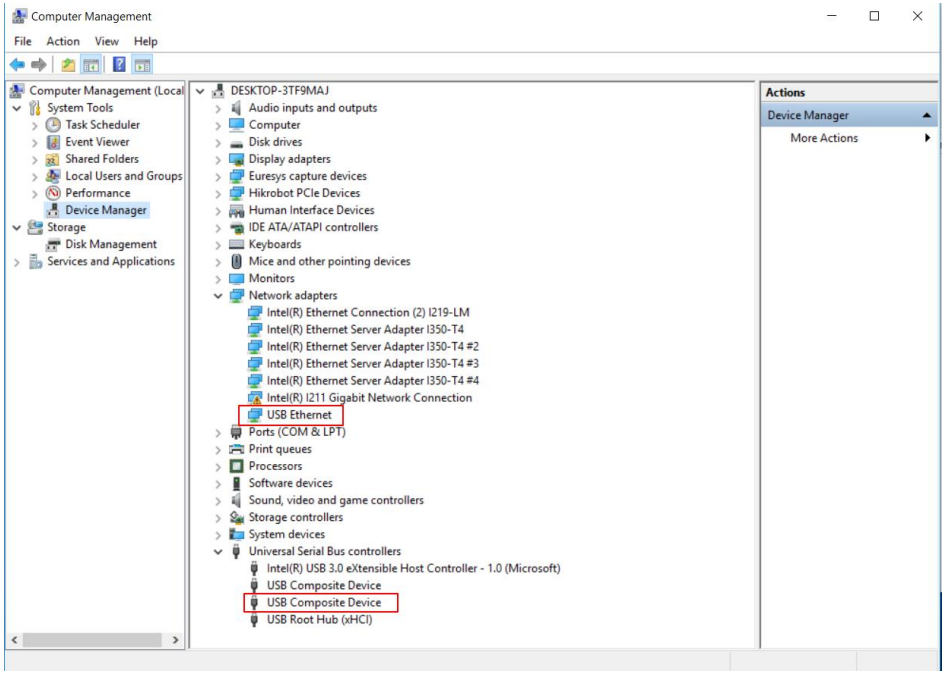
Task: Click the Audio inputs and outputs speaker icon
Action: [236, 108]
